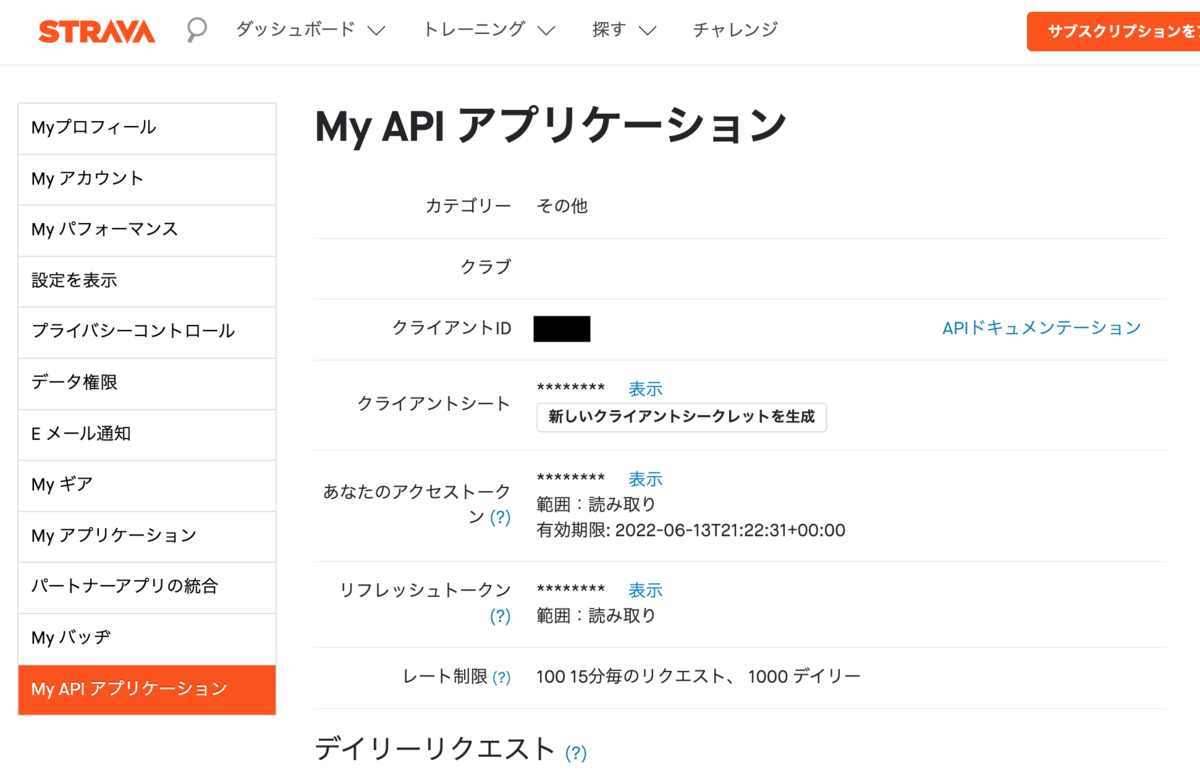Image resolution: width=1200 pixels, height=771 pixels.
Task: Open My アカウント in the sidebar
Action: 147,179
